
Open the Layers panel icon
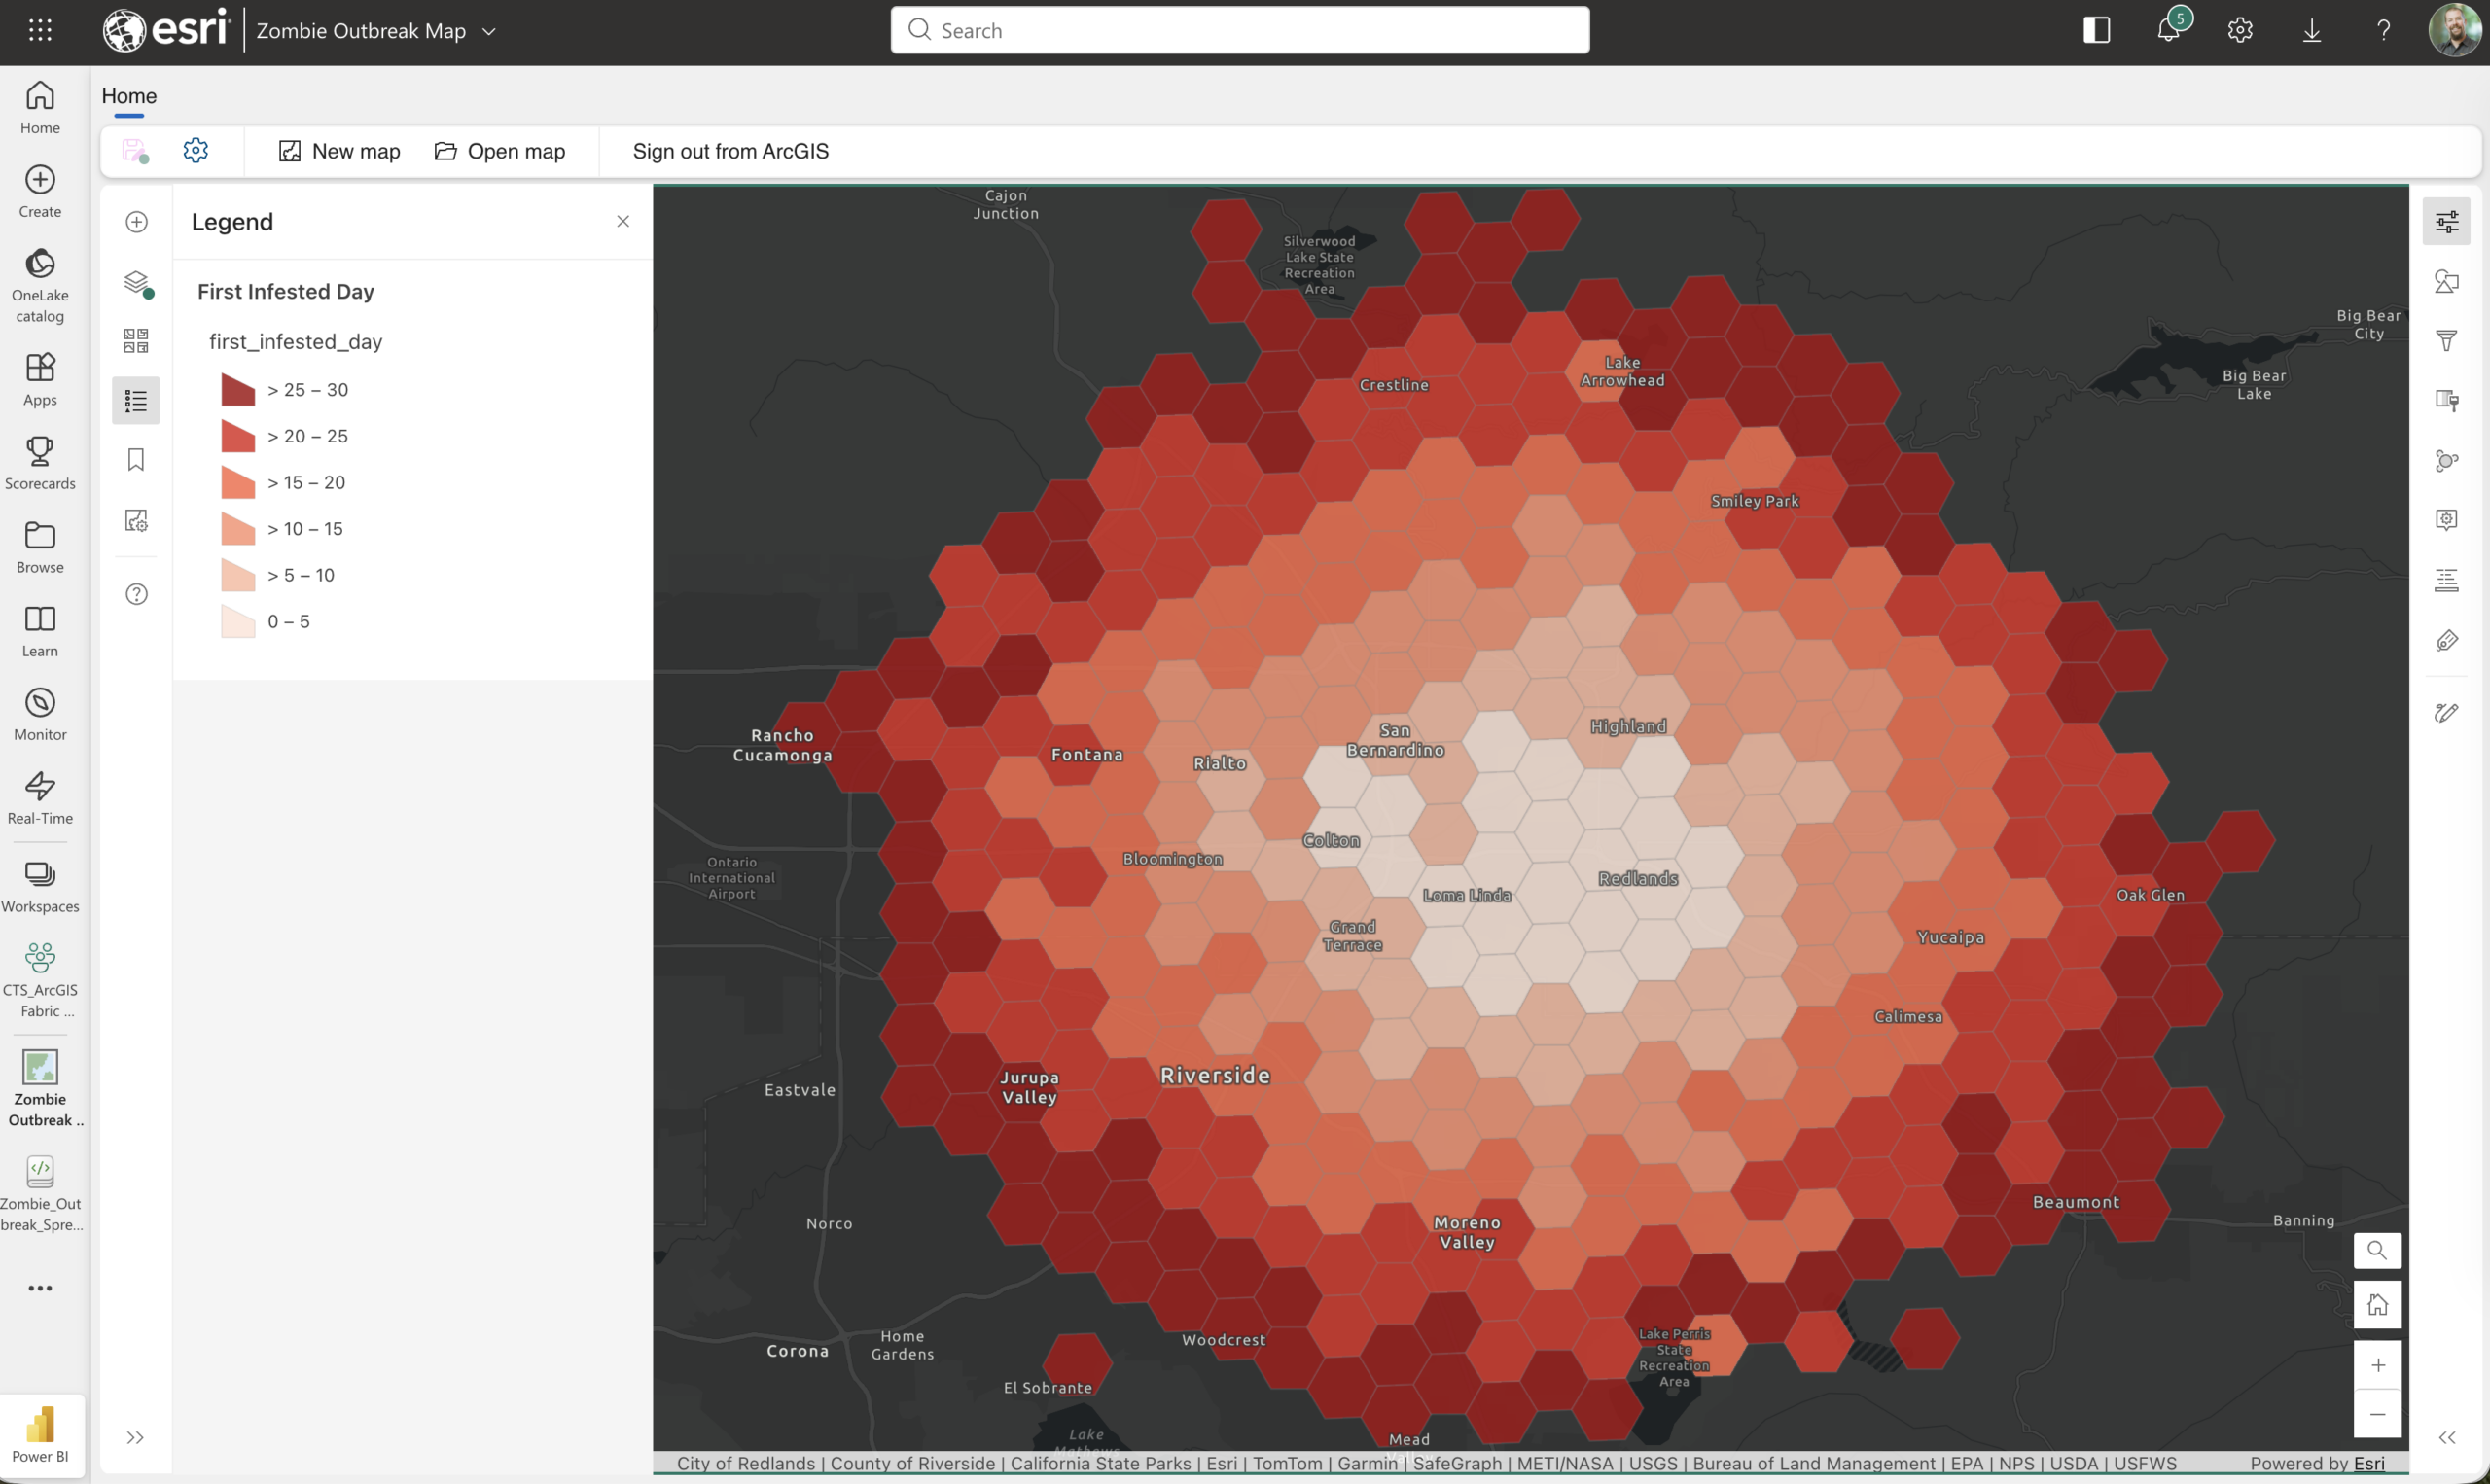coord(137,284)
